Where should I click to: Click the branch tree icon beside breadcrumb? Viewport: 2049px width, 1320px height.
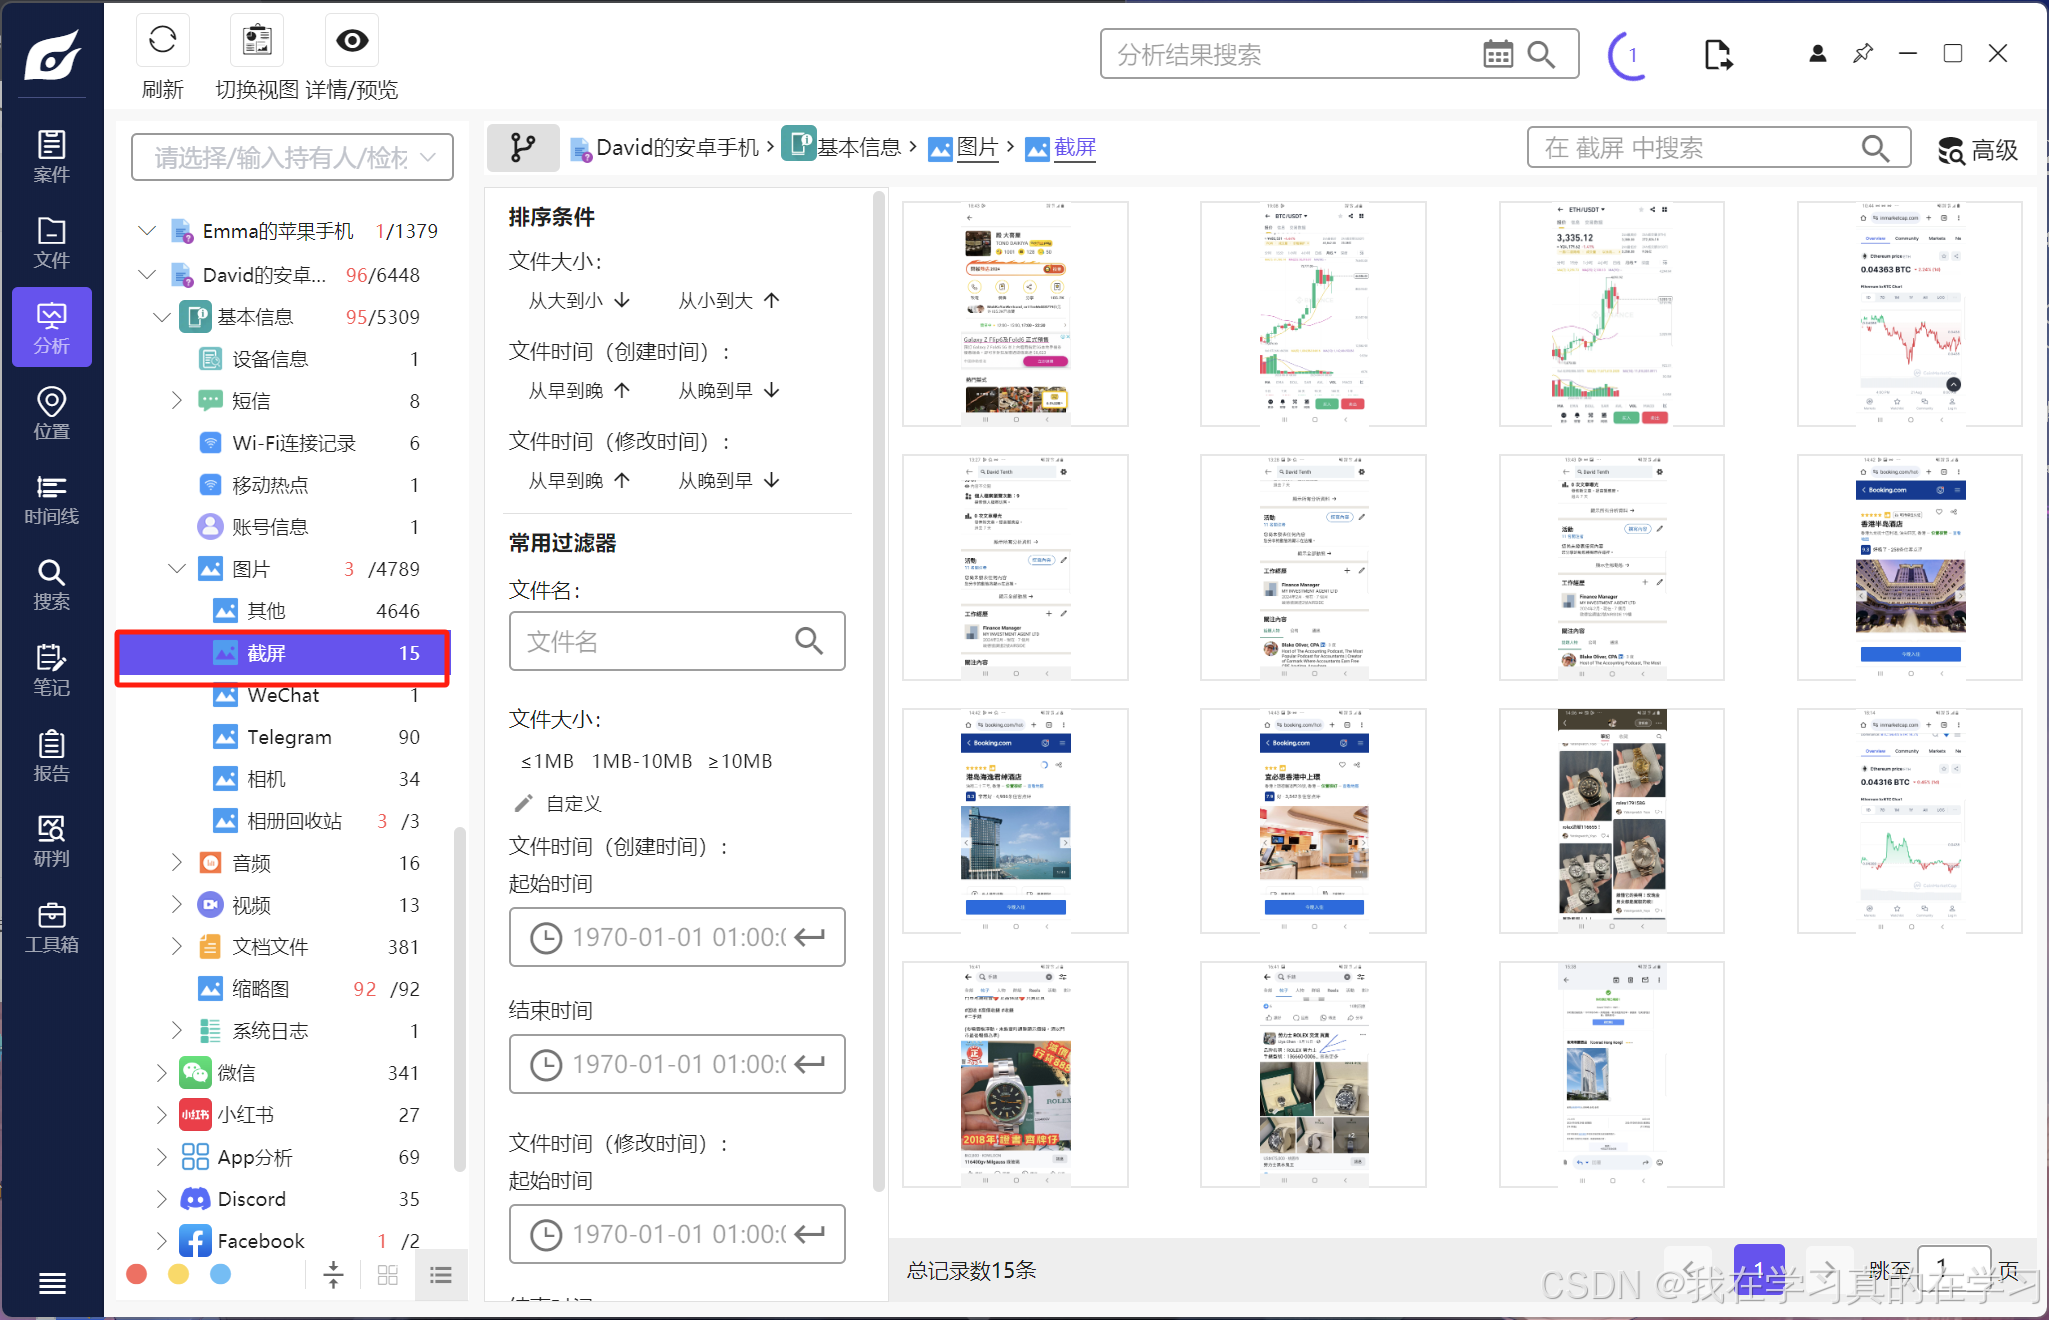click(x=522, y=148)
